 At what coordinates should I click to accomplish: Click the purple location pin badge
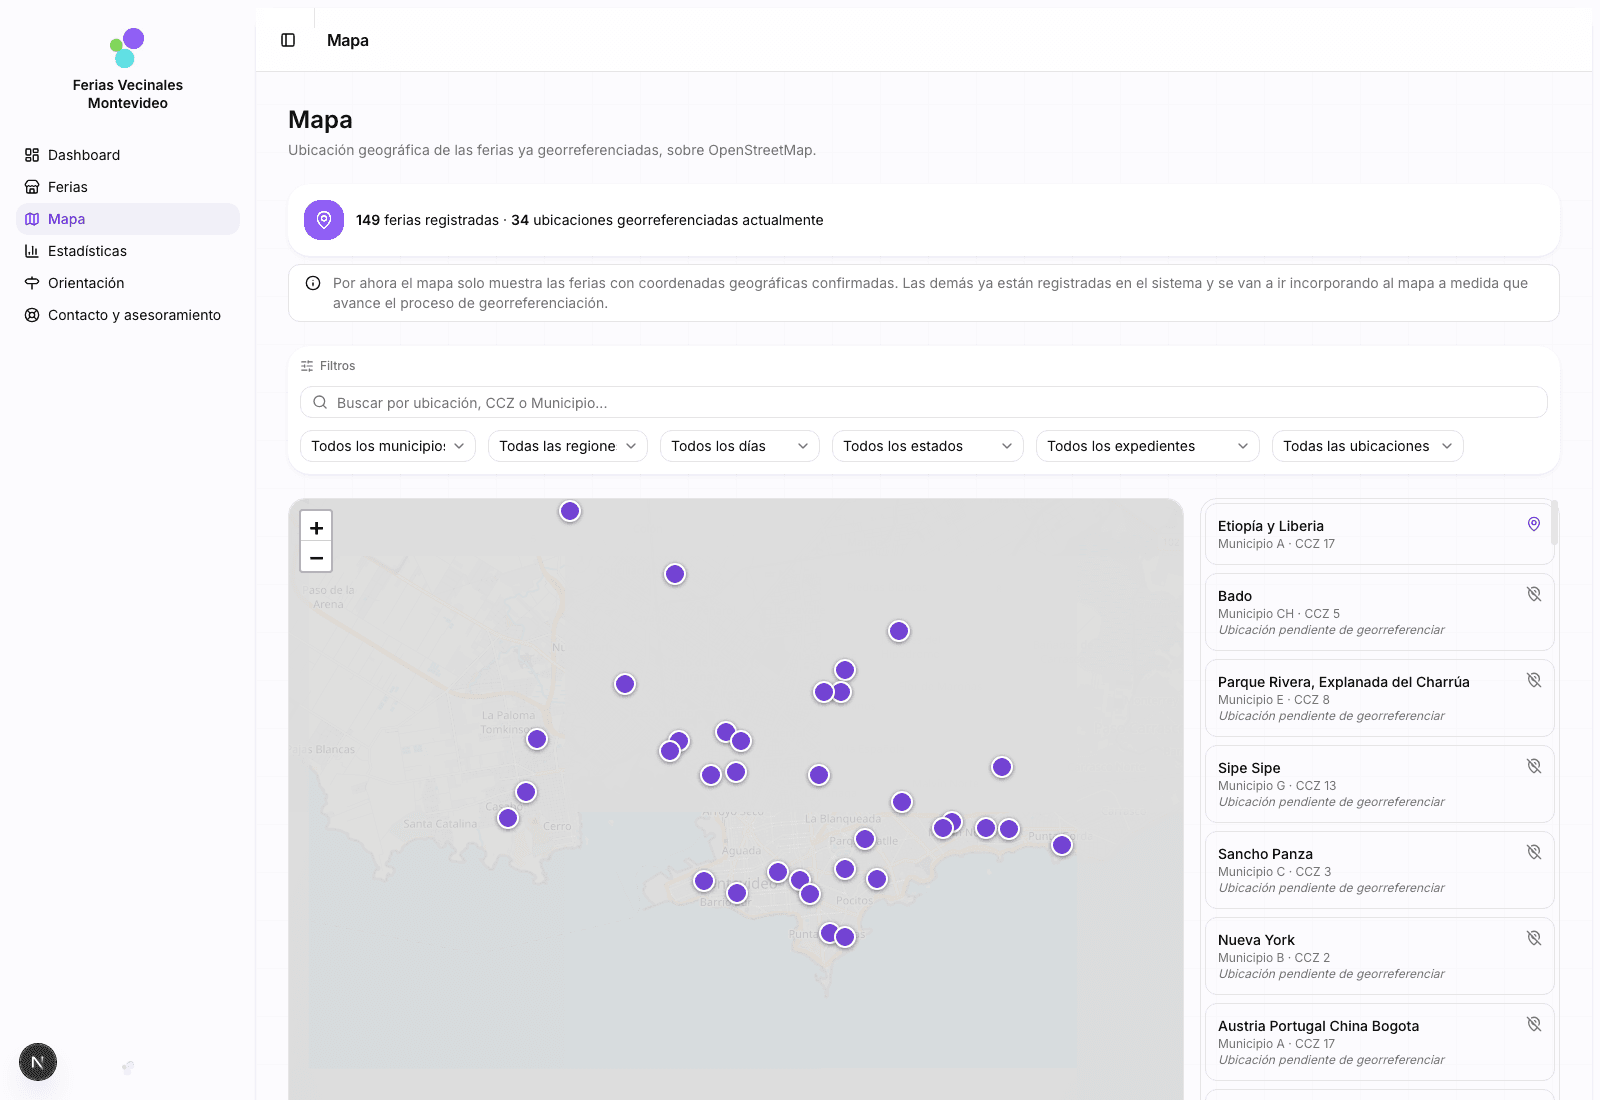[x=324, y=220]
